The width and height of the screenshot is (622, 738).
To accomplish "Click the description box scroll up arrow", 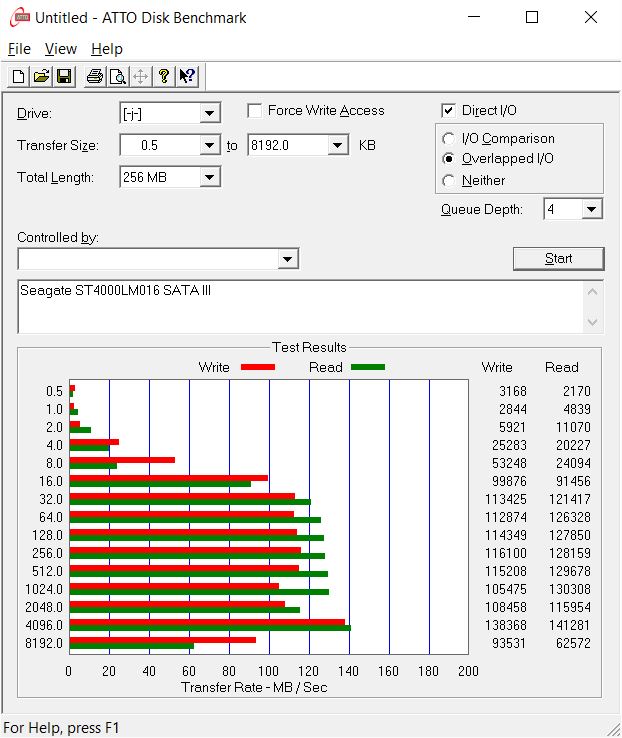I will pos(592,292).
